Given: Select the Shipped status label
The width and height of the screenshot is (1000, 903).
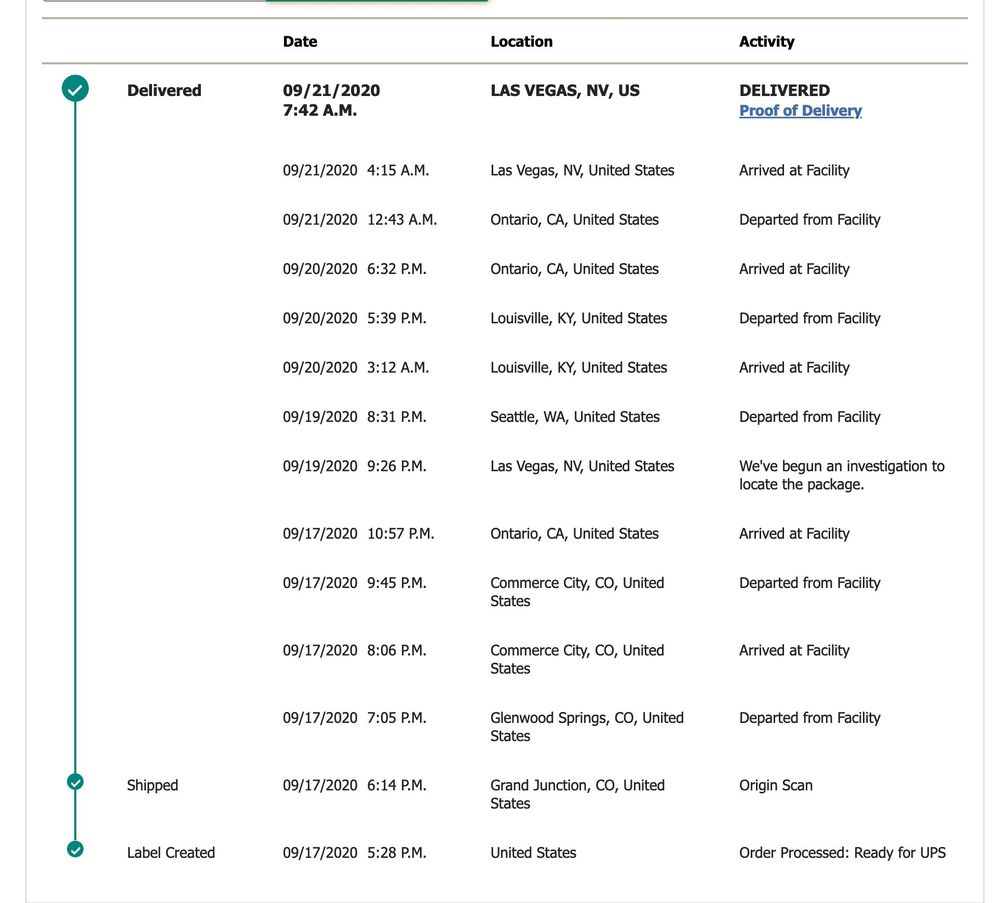Looking at the screenshot, I should [152, 786].
